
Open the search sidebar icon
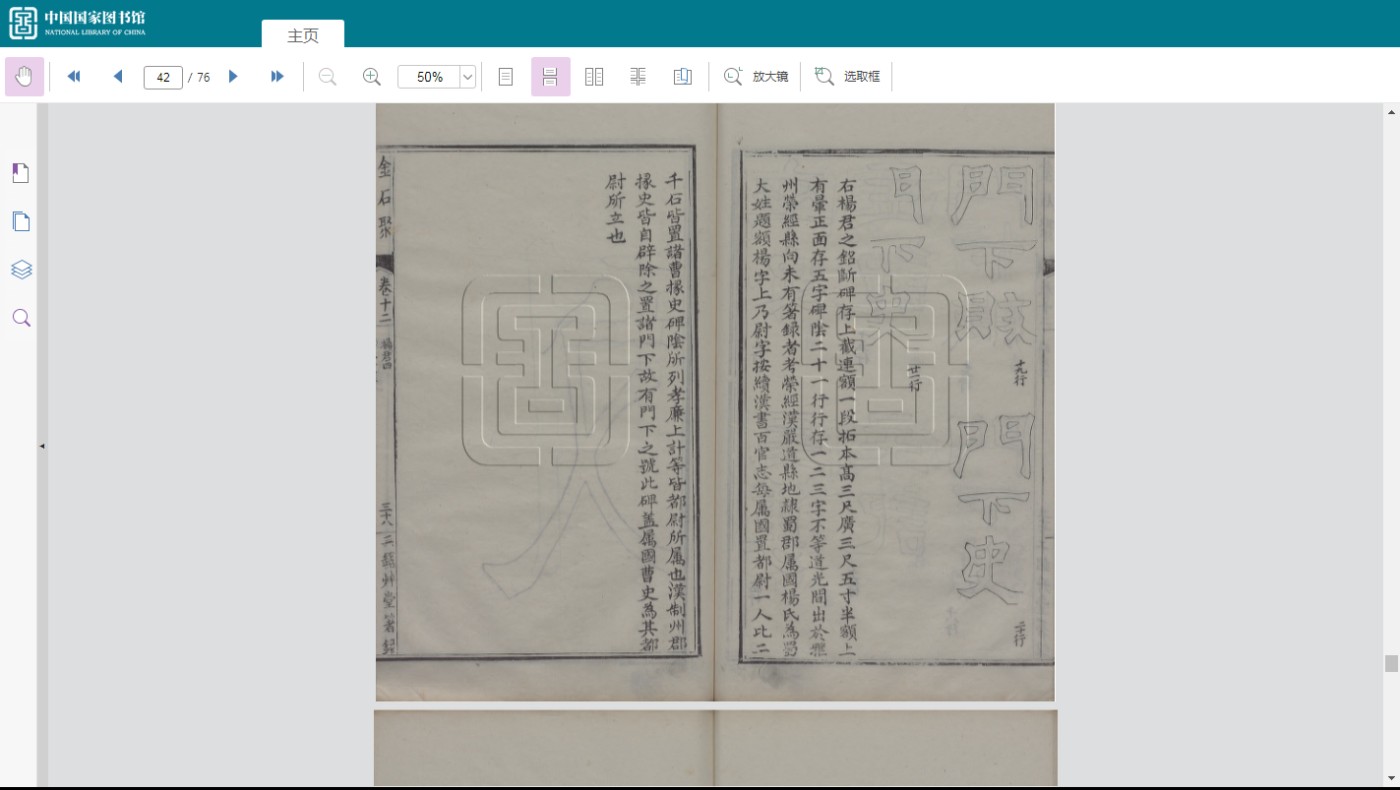click(21, 318)
